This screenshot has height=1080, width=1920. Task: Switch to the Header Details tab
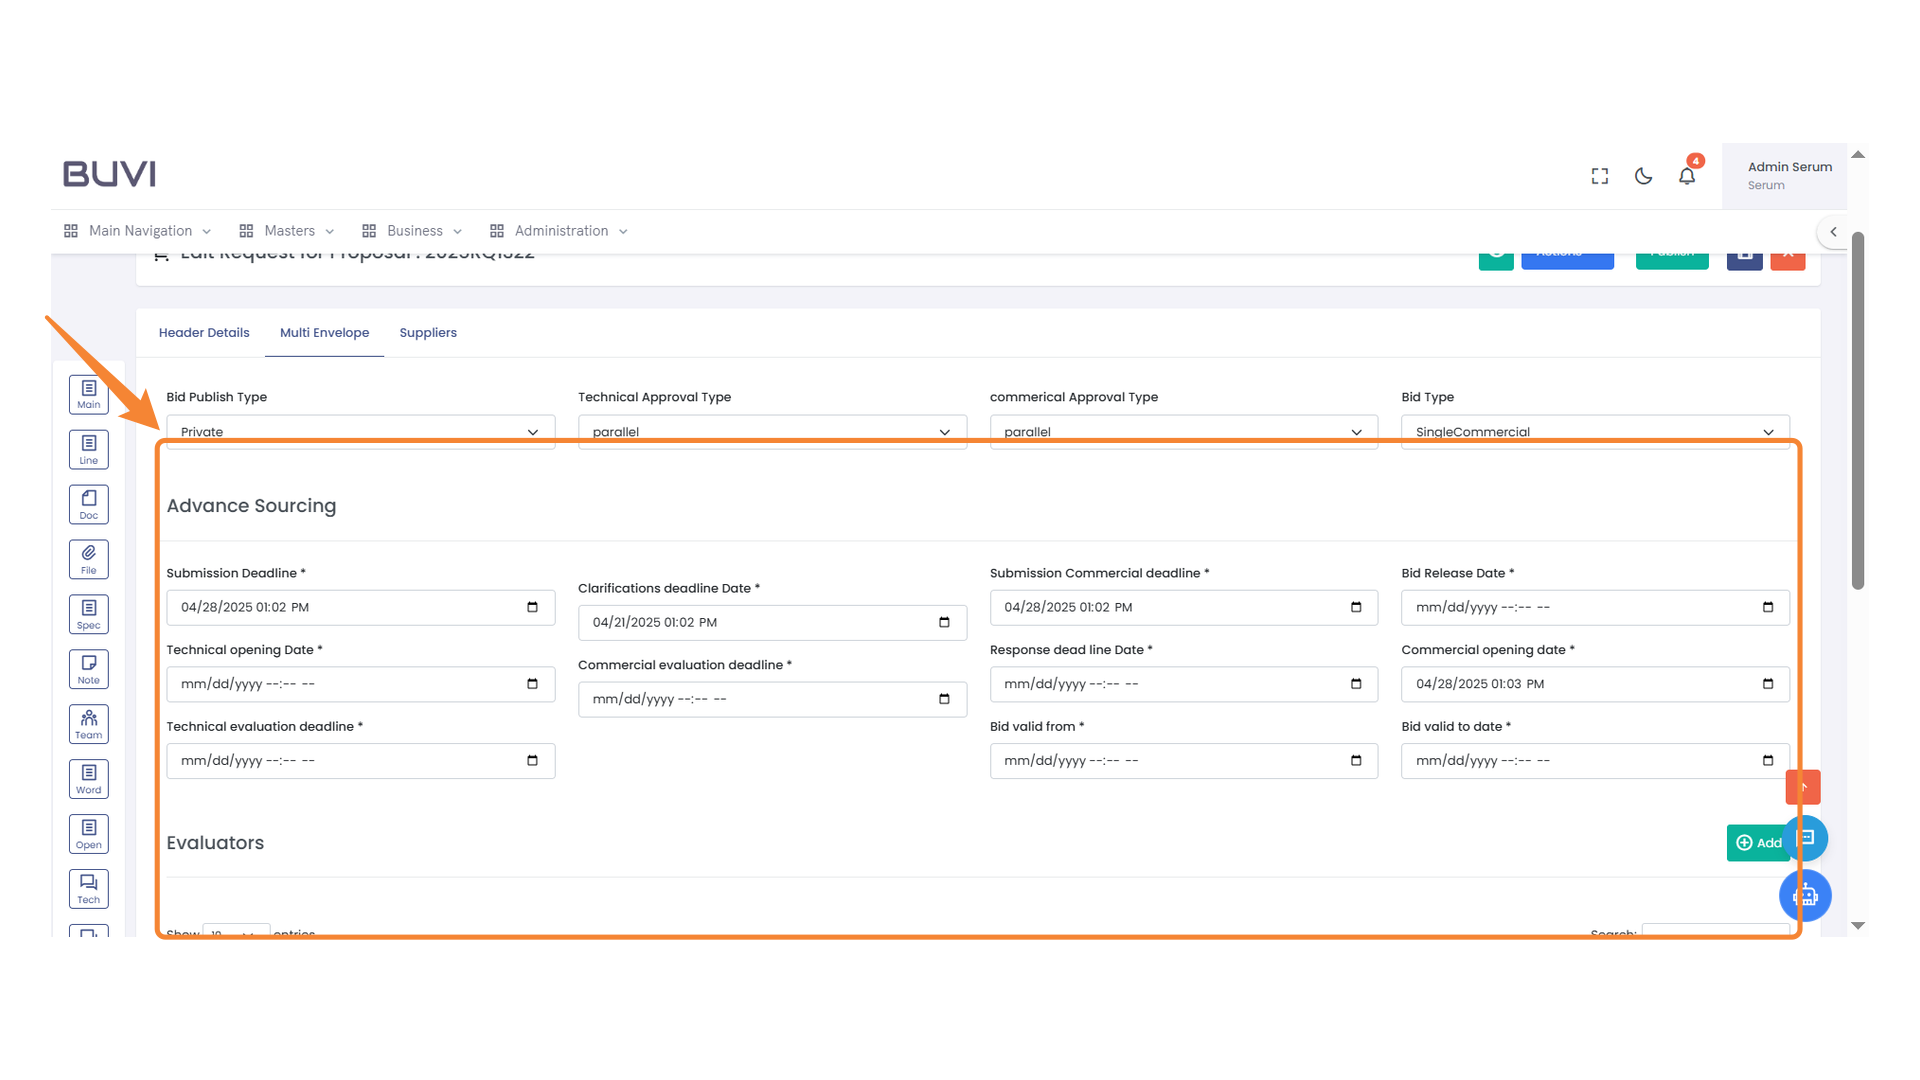[x=204, y=333]
